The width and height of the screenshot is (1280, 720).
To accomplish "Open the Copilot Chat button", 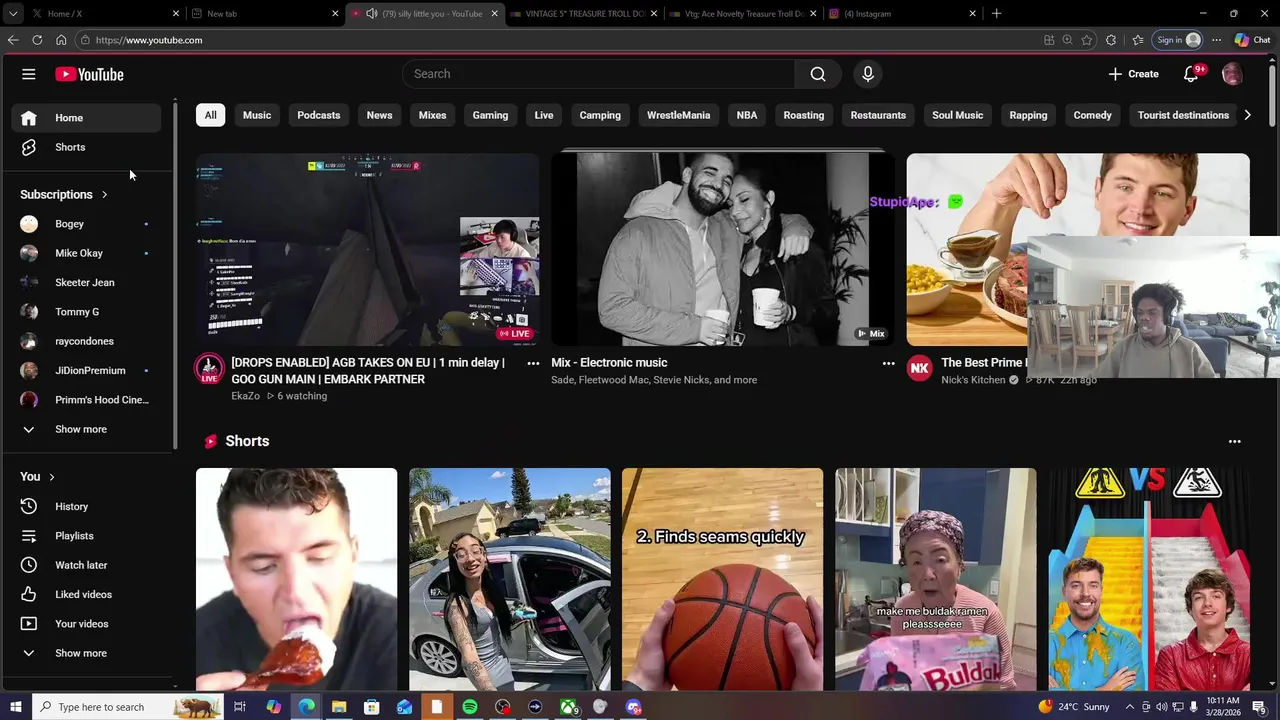I will pyautogui.click(x=1253, y=40).
